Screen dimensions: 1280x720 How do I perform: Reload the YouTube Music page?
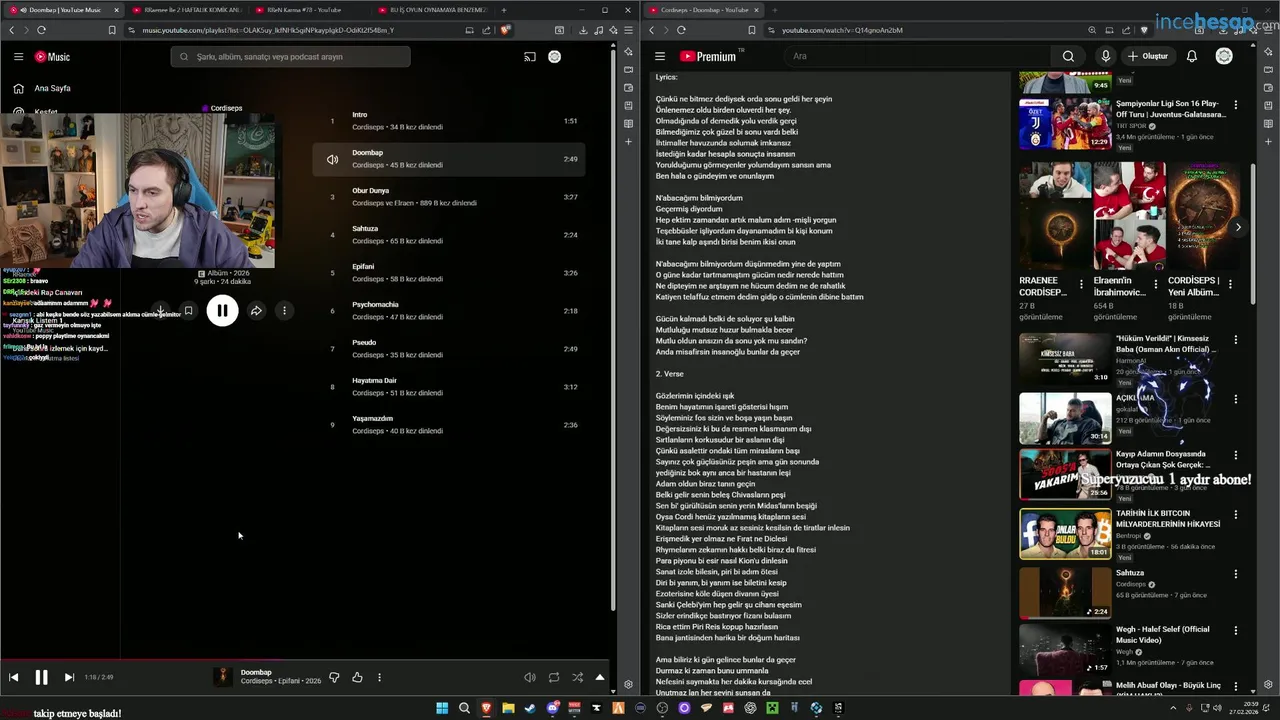(x=41, y=30)
